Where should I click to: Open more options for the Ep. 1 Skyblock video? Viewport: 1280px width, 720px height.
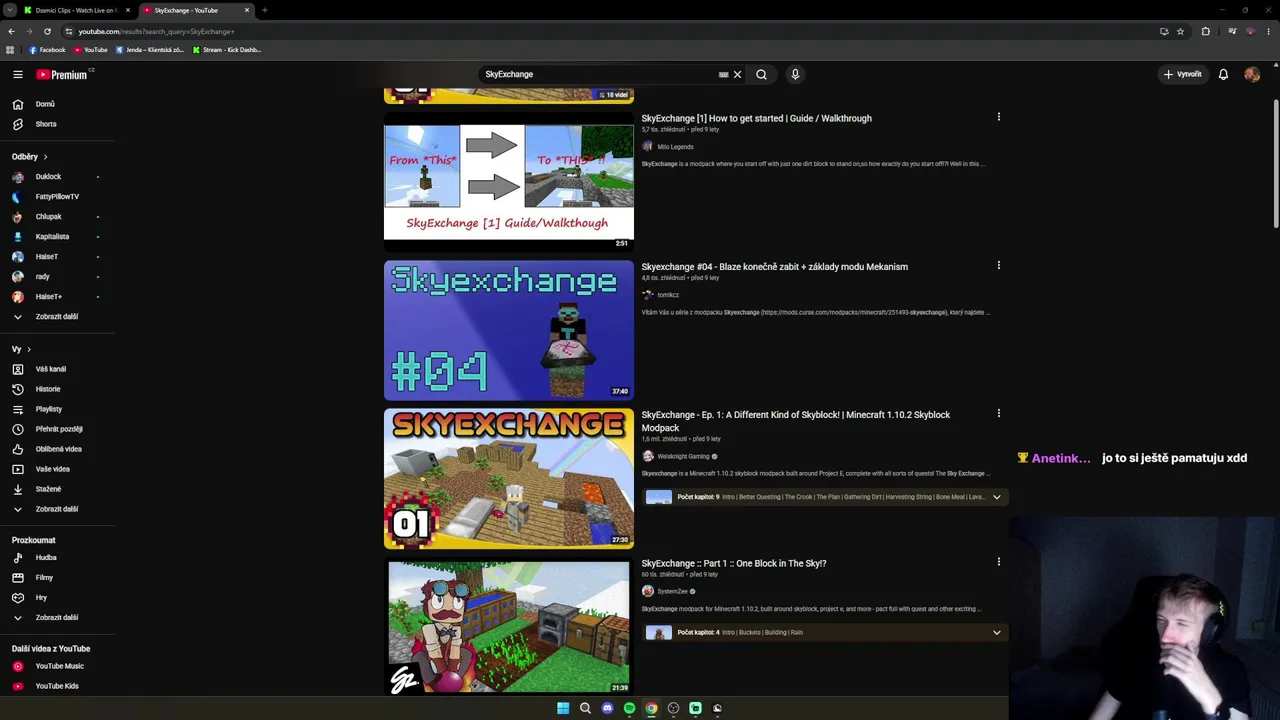(998, 413)
